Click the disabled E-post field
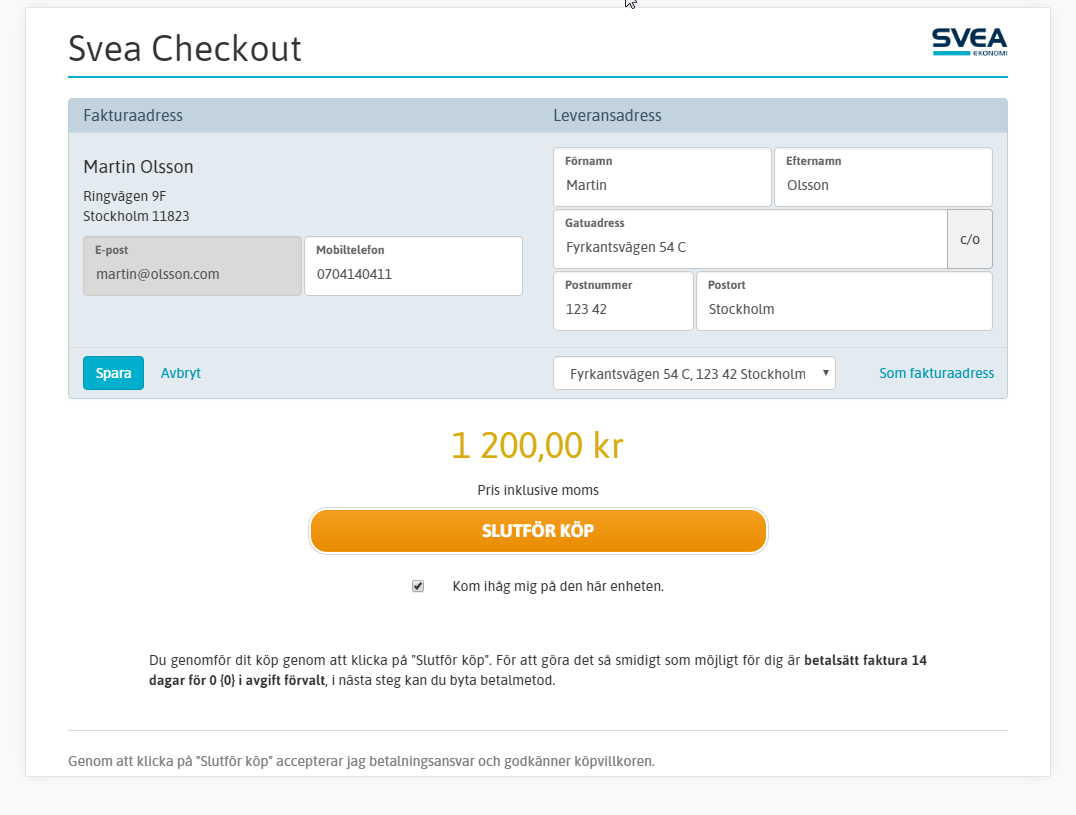 tap(192, 274)
